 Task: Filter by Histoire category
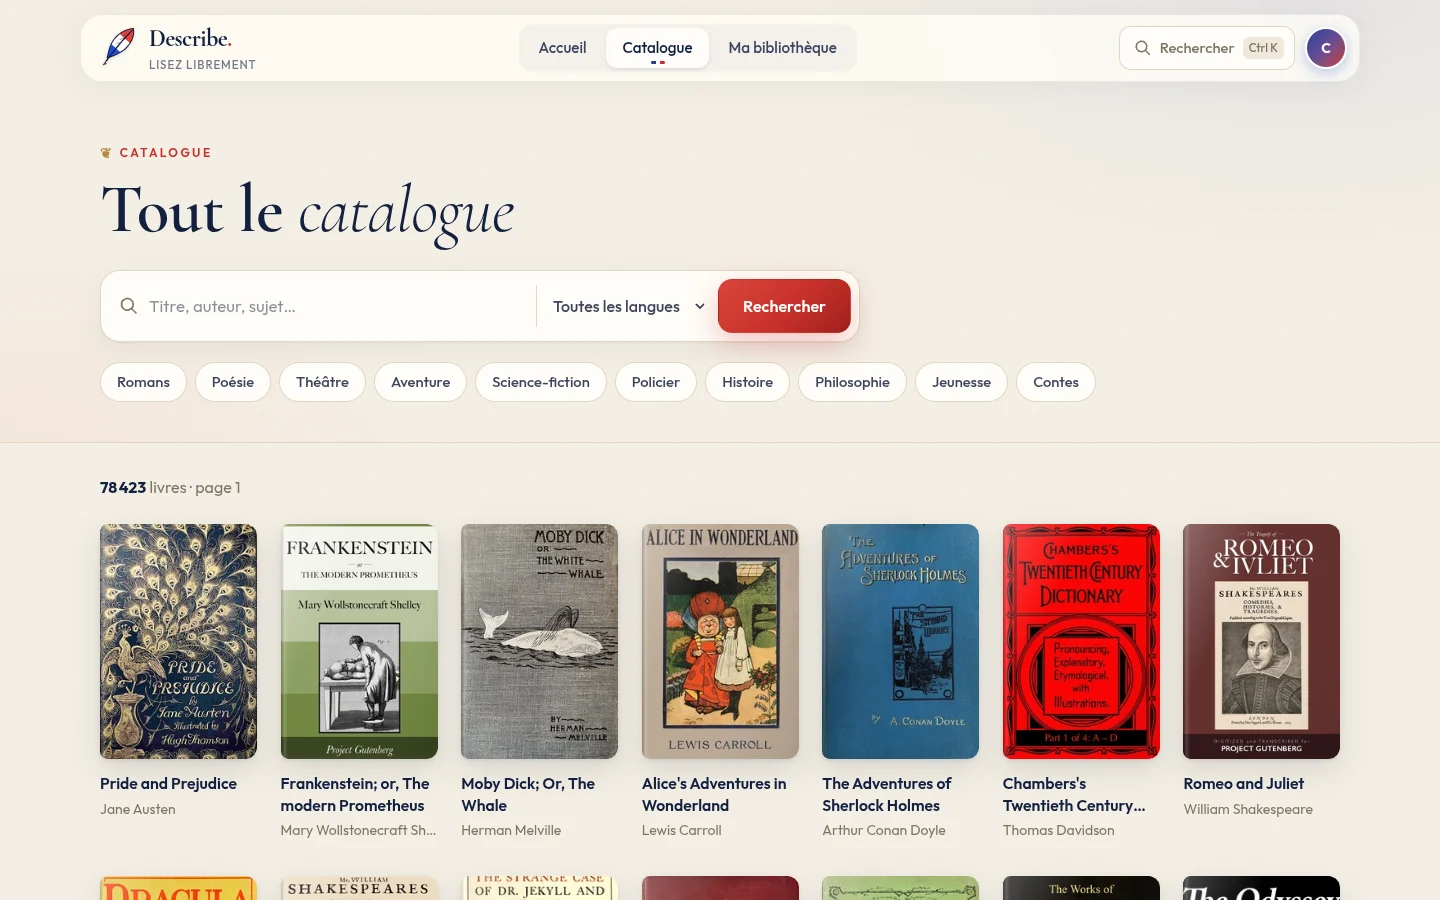[x=747, y=382]
